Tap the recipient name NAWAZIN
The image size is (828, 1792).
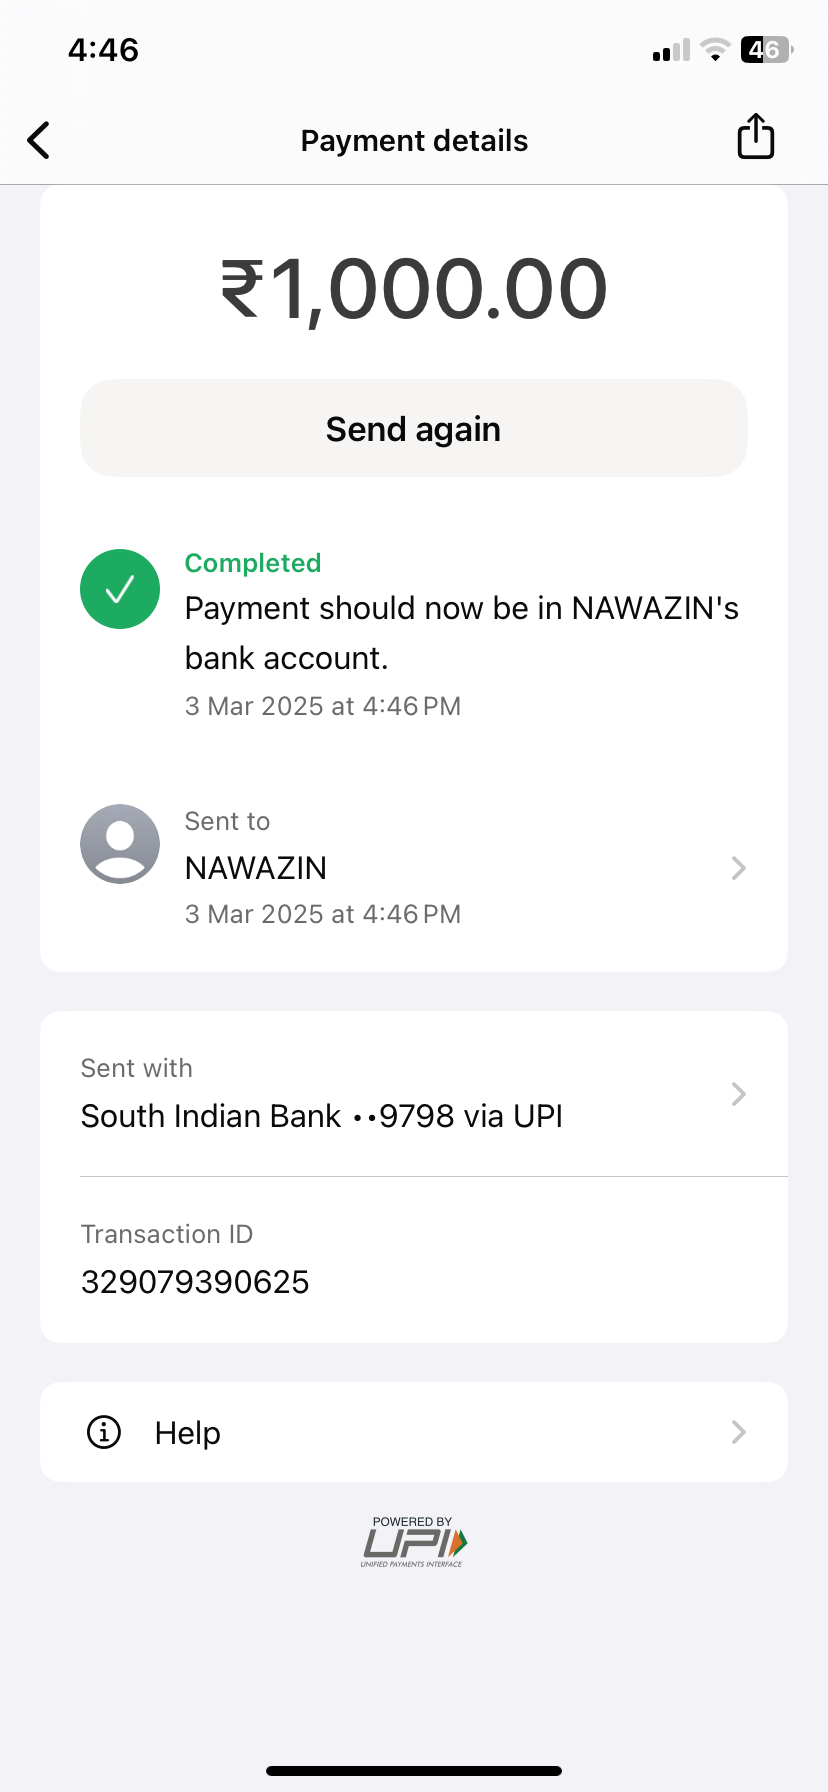pos(256,868)
